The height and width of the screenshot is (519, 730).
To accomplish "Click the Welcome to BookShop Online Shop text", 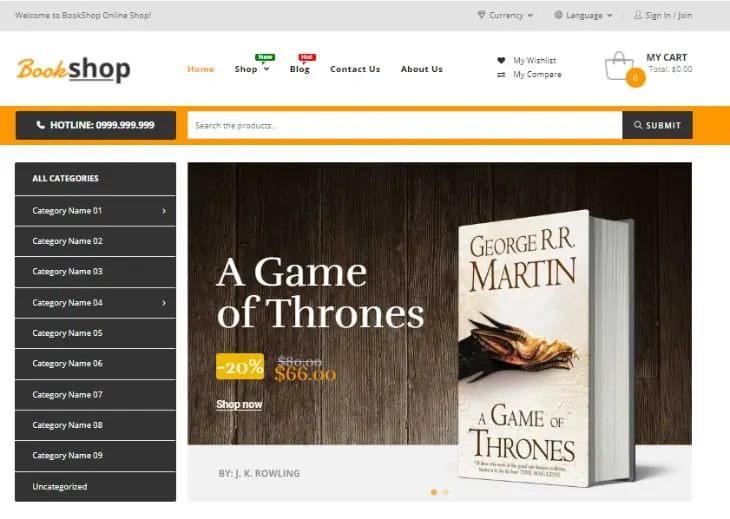I will pyautogui.click(x=83, y=15).
